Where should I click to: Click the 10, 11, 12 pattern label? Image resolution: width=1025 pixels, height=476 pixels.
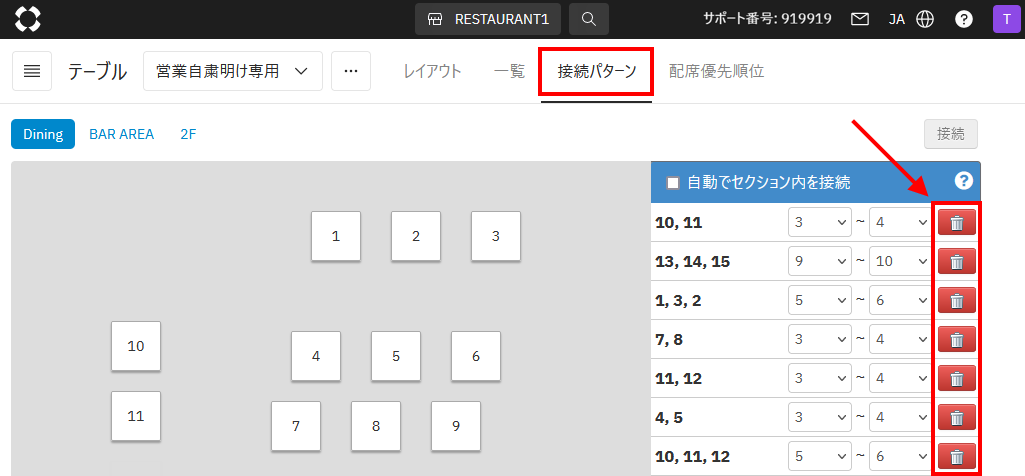pyautogui.click(x=692, y=456)
